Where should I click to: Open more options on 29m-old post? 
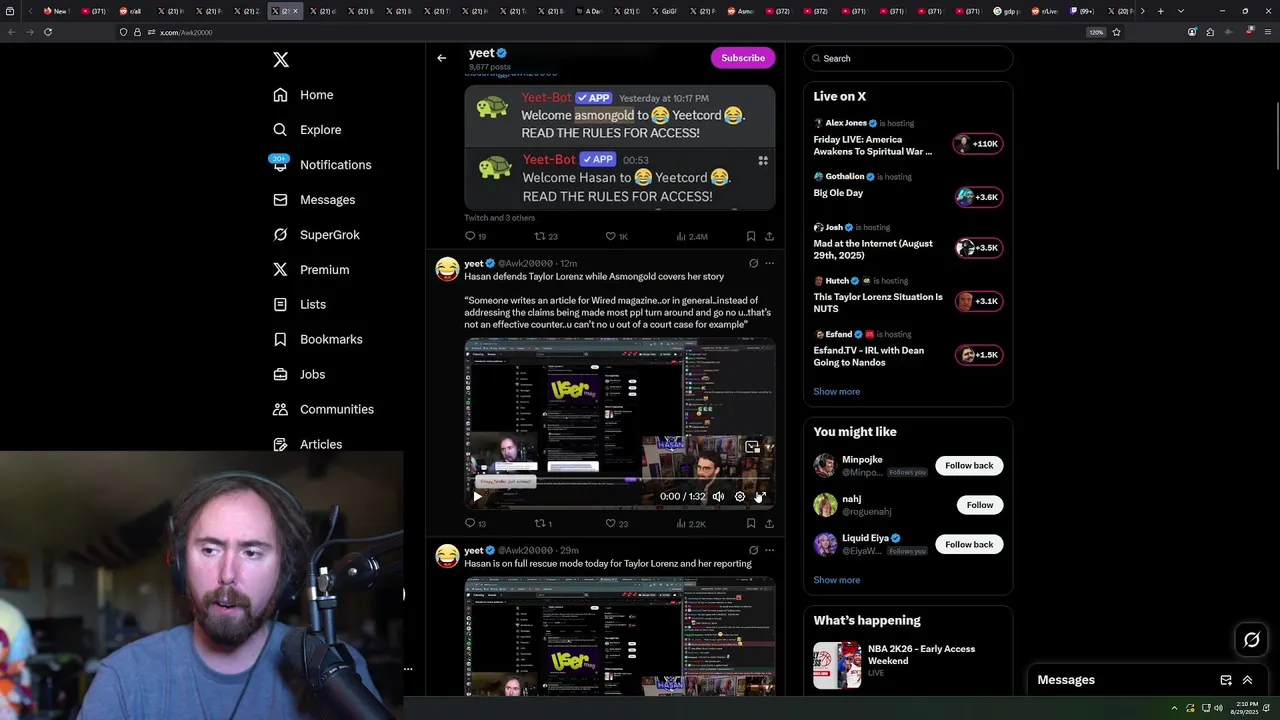click(x=769, y=550)
